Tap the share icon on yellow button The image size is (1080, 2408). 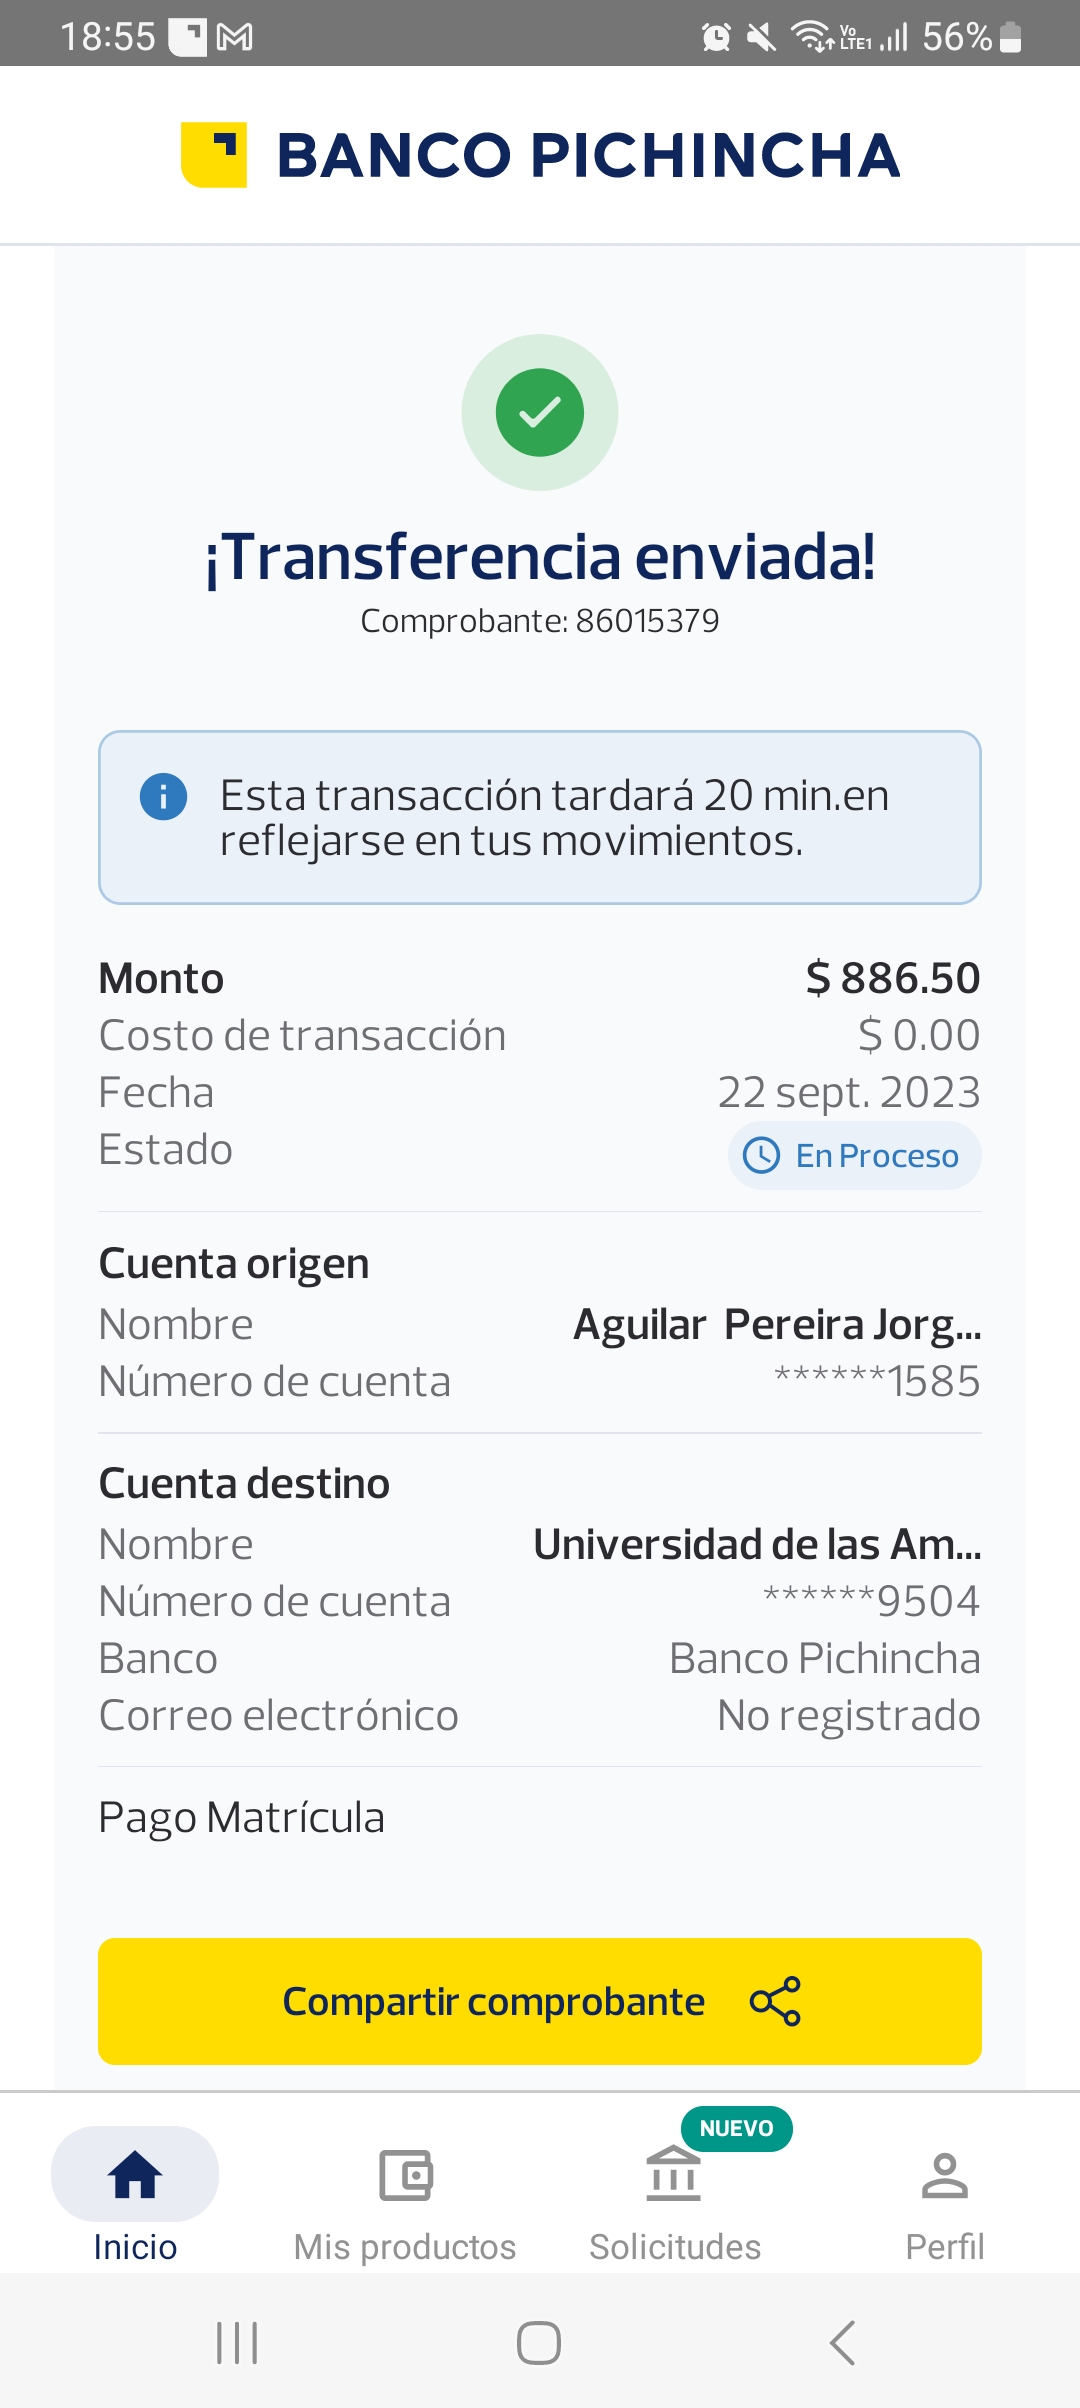point(775,2001)
